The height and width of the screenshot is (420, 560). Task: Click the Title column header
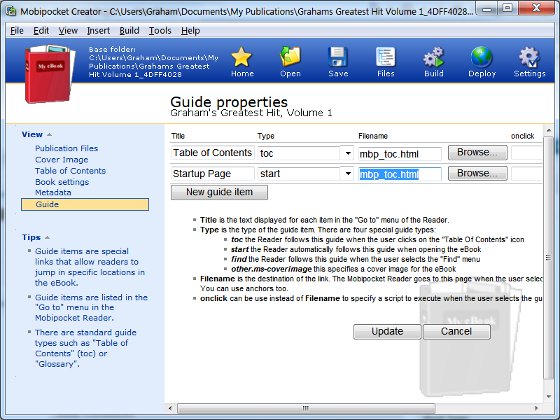[178, 136]
